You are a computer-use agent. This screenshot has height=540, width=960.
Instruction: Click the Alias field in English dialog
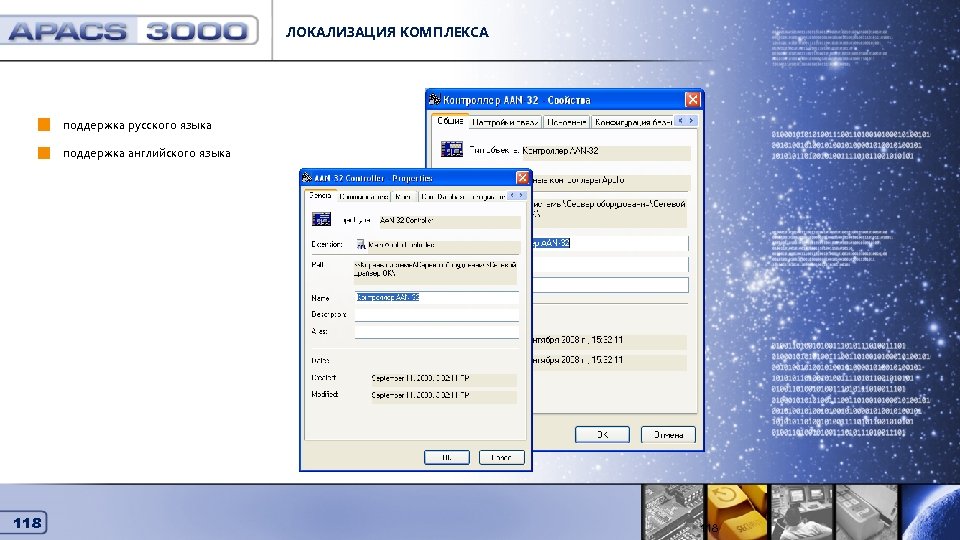pos(437,331)
